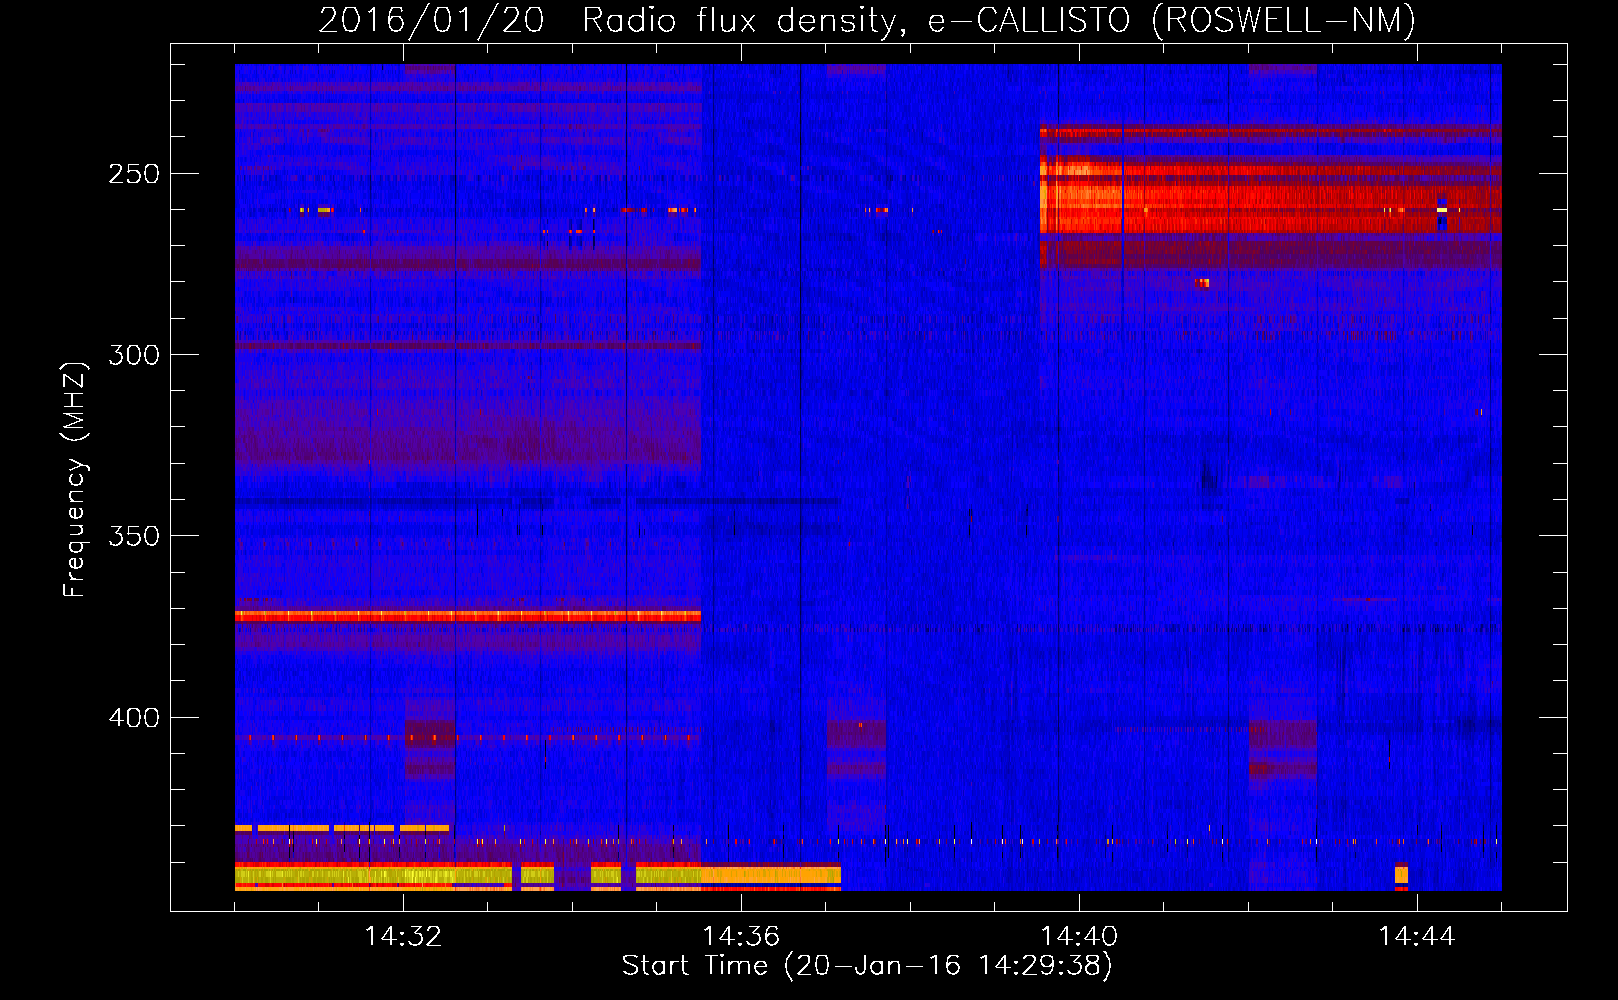
Task: Click the bright red horizontal band near 372 MHz
Action: coord(468,616)
